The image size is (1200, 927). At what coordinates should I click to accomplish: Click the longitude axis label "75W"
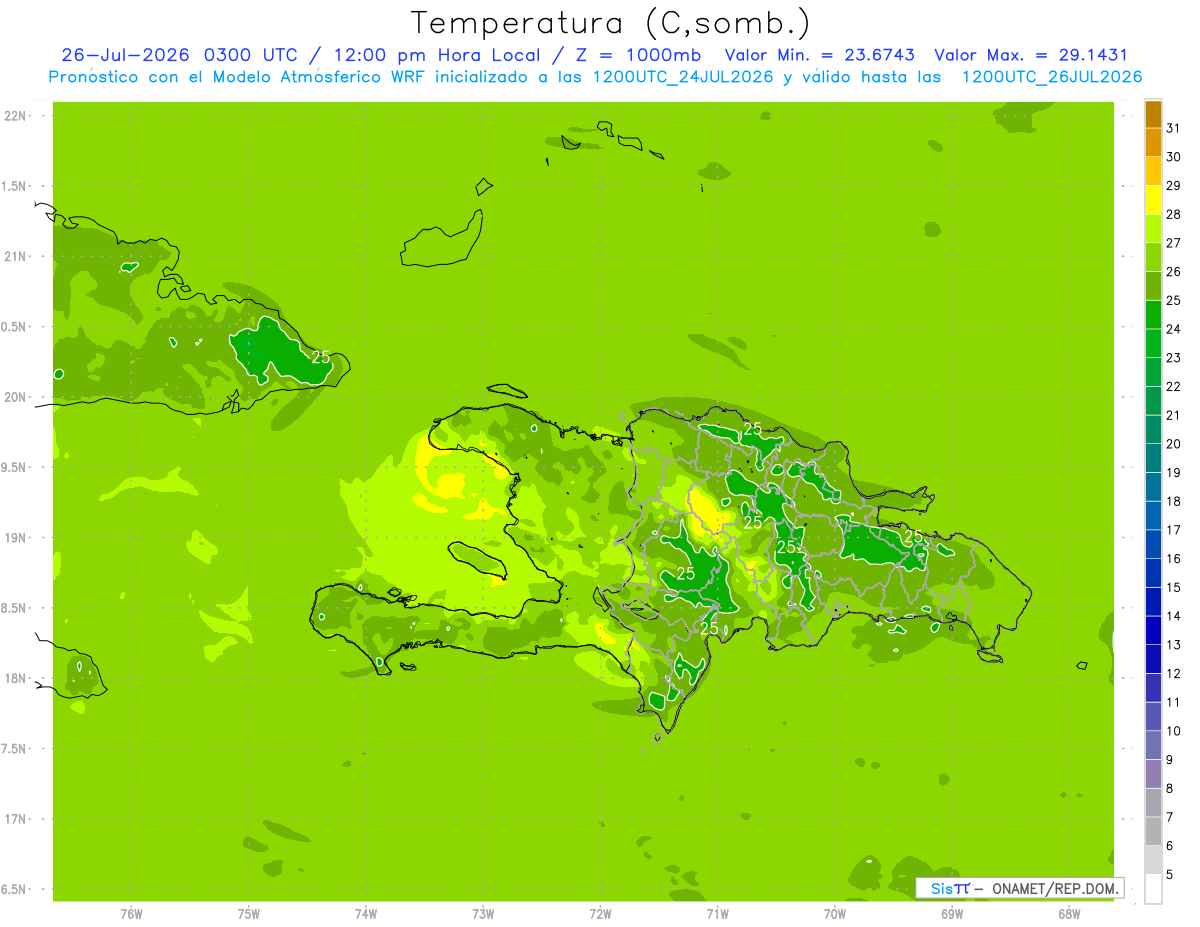249,914
